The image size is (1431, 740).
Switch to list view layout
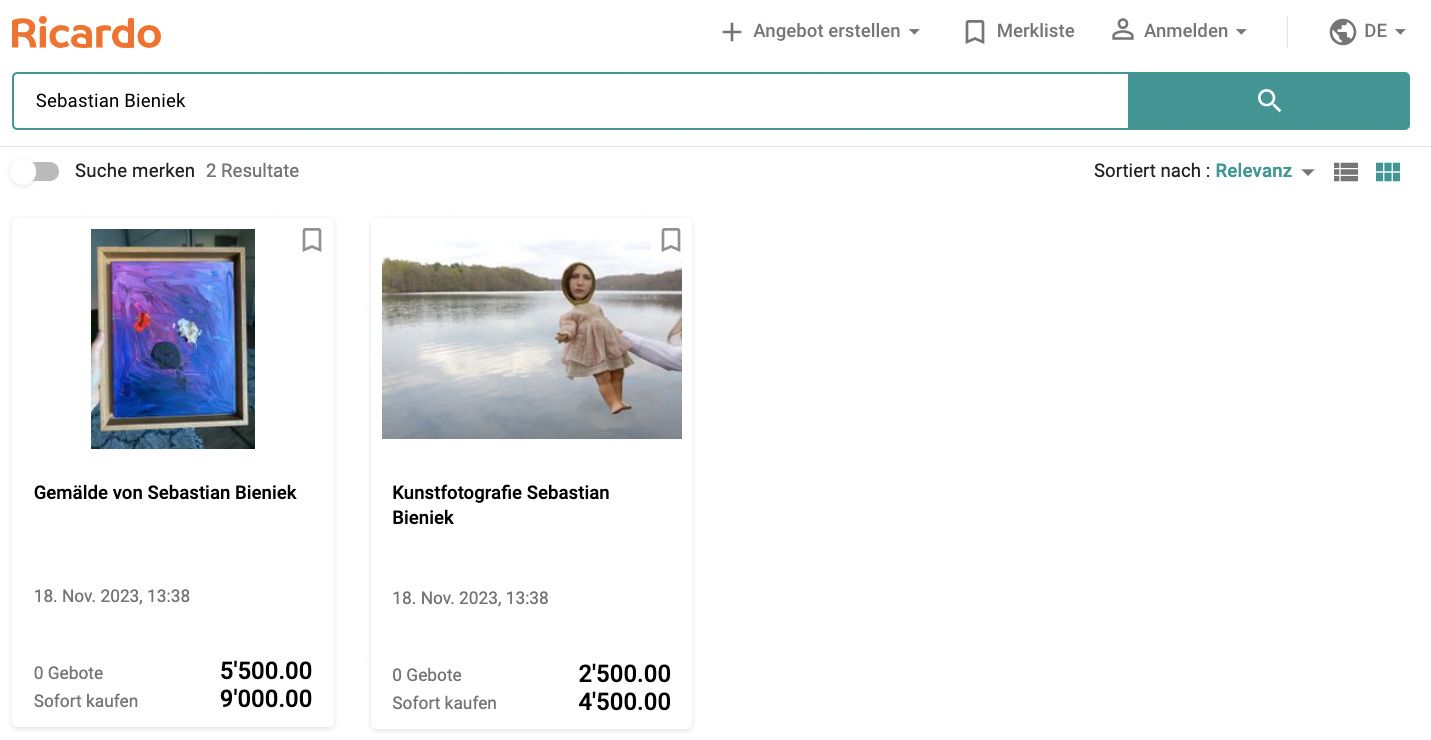pyautogui.click(x=1345, y=171)
